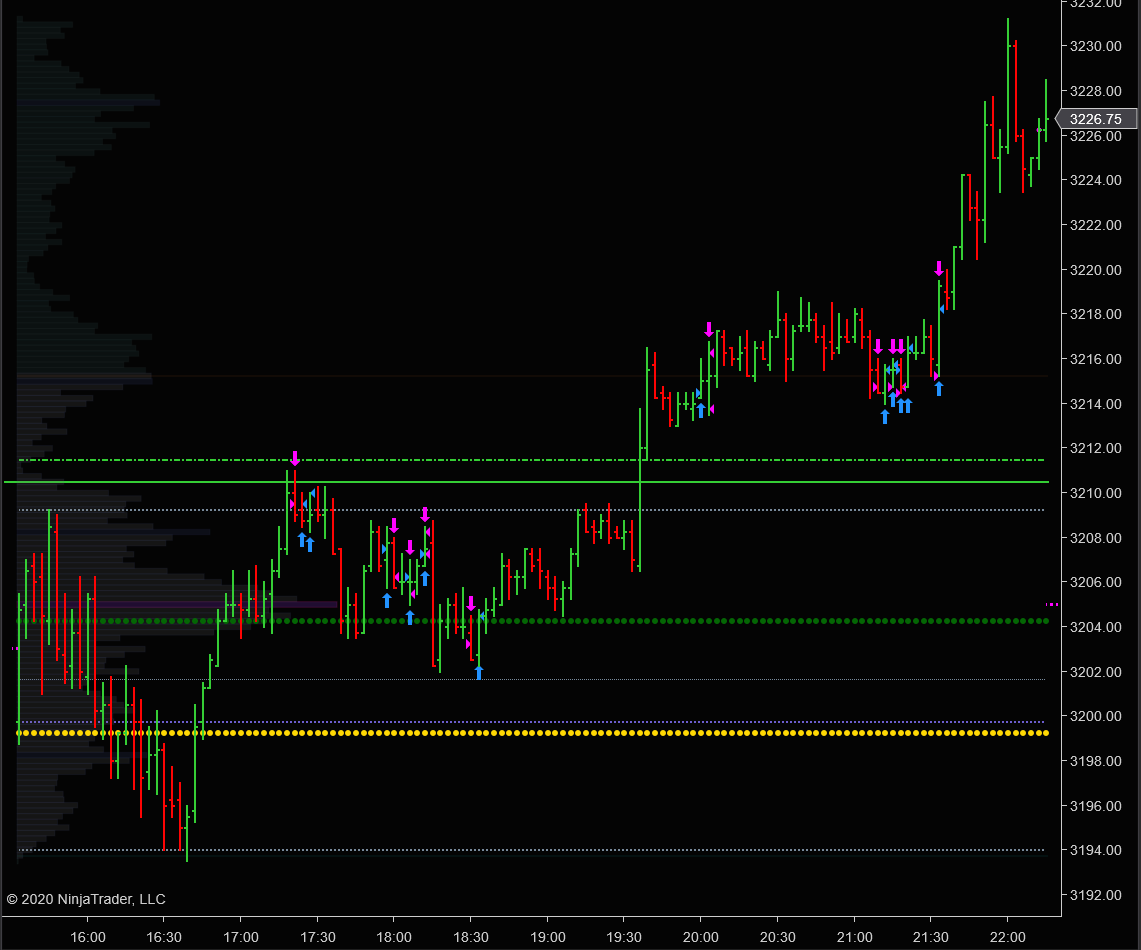This screenshot has height=950, width=1141.
Task: Click the 16:00 time axis label
Action: pyautogui.click(x=87, y=937)
